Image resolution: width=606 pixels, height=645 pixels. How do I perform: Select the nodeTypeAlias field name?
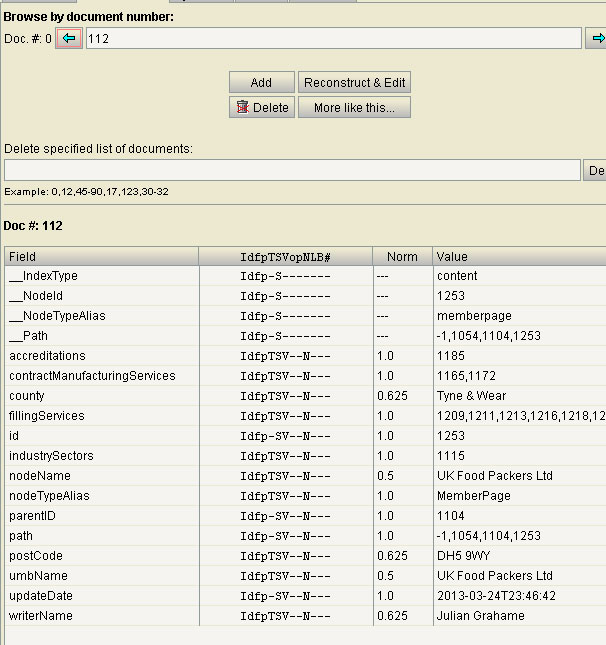click(49, 496)
